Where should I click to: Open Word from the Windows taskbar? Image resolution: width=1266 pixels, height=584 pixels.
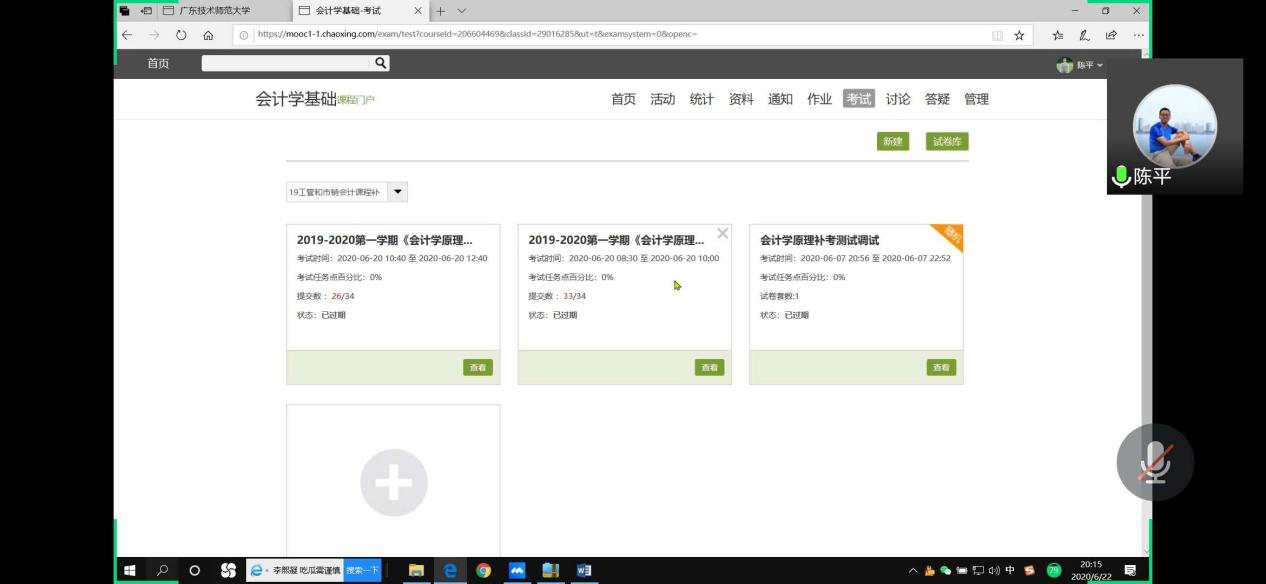pos(584,570)
